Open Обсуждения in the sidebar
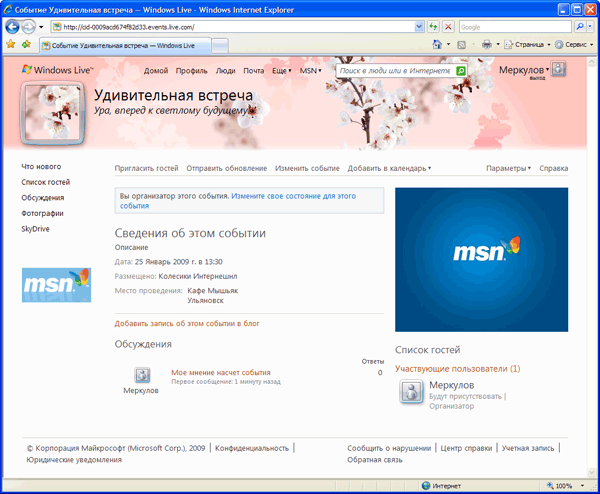The height and width of the screenshot is (494, 600). tap(42, 198)
